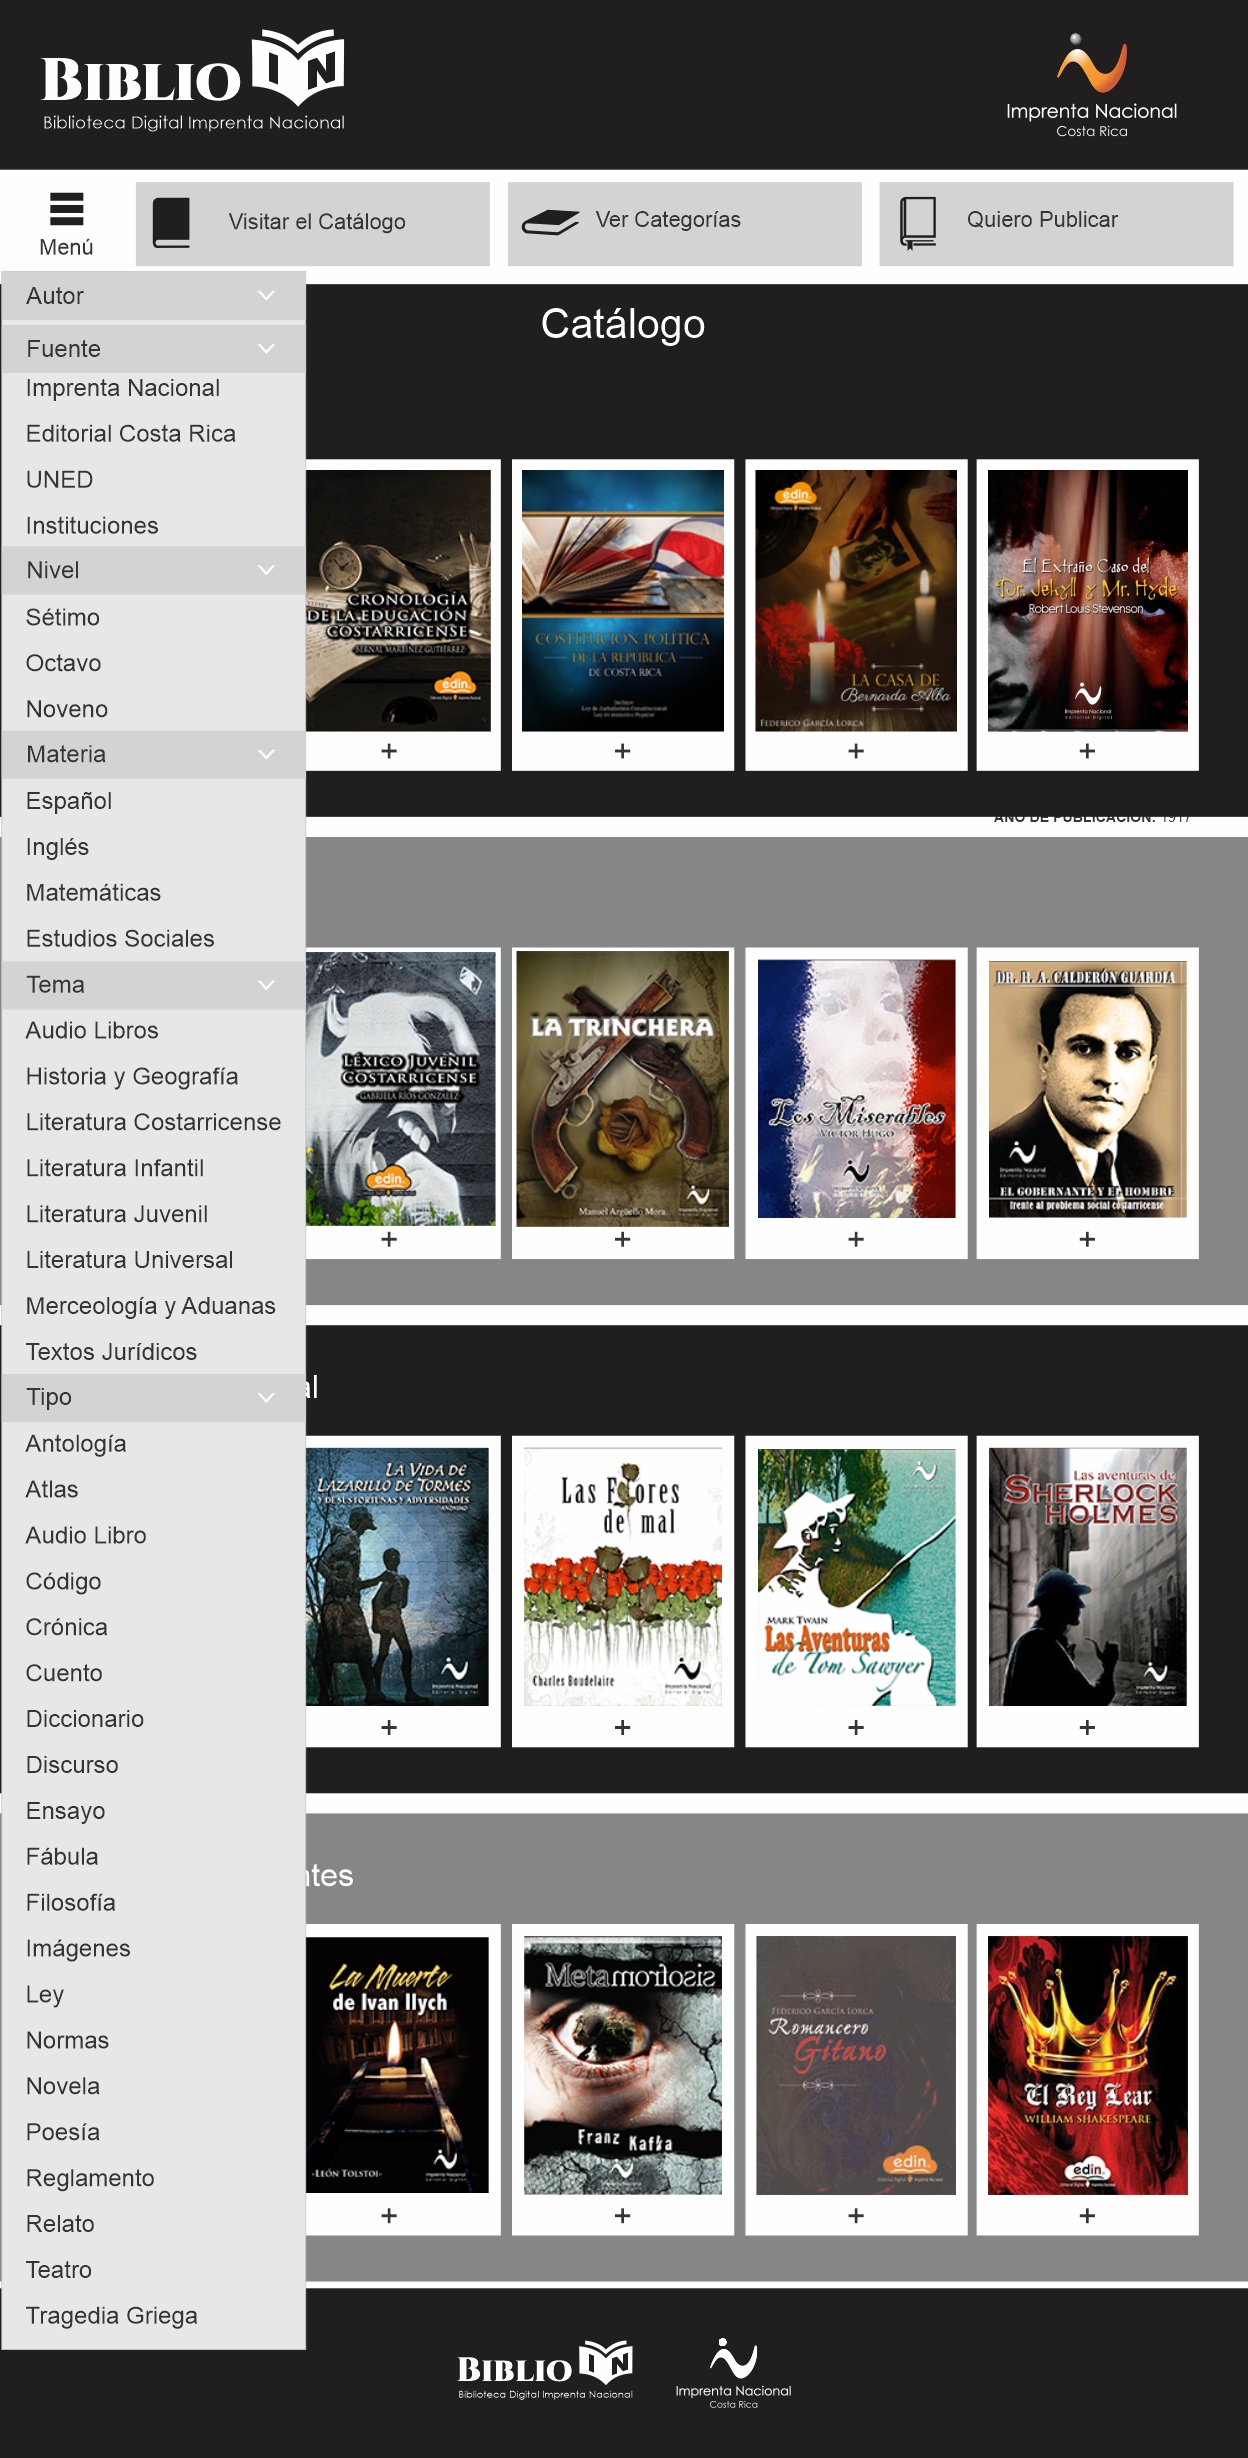Select Instituciones source
This screenshot has height=2458, width=1248.
(x=92, y=526)
